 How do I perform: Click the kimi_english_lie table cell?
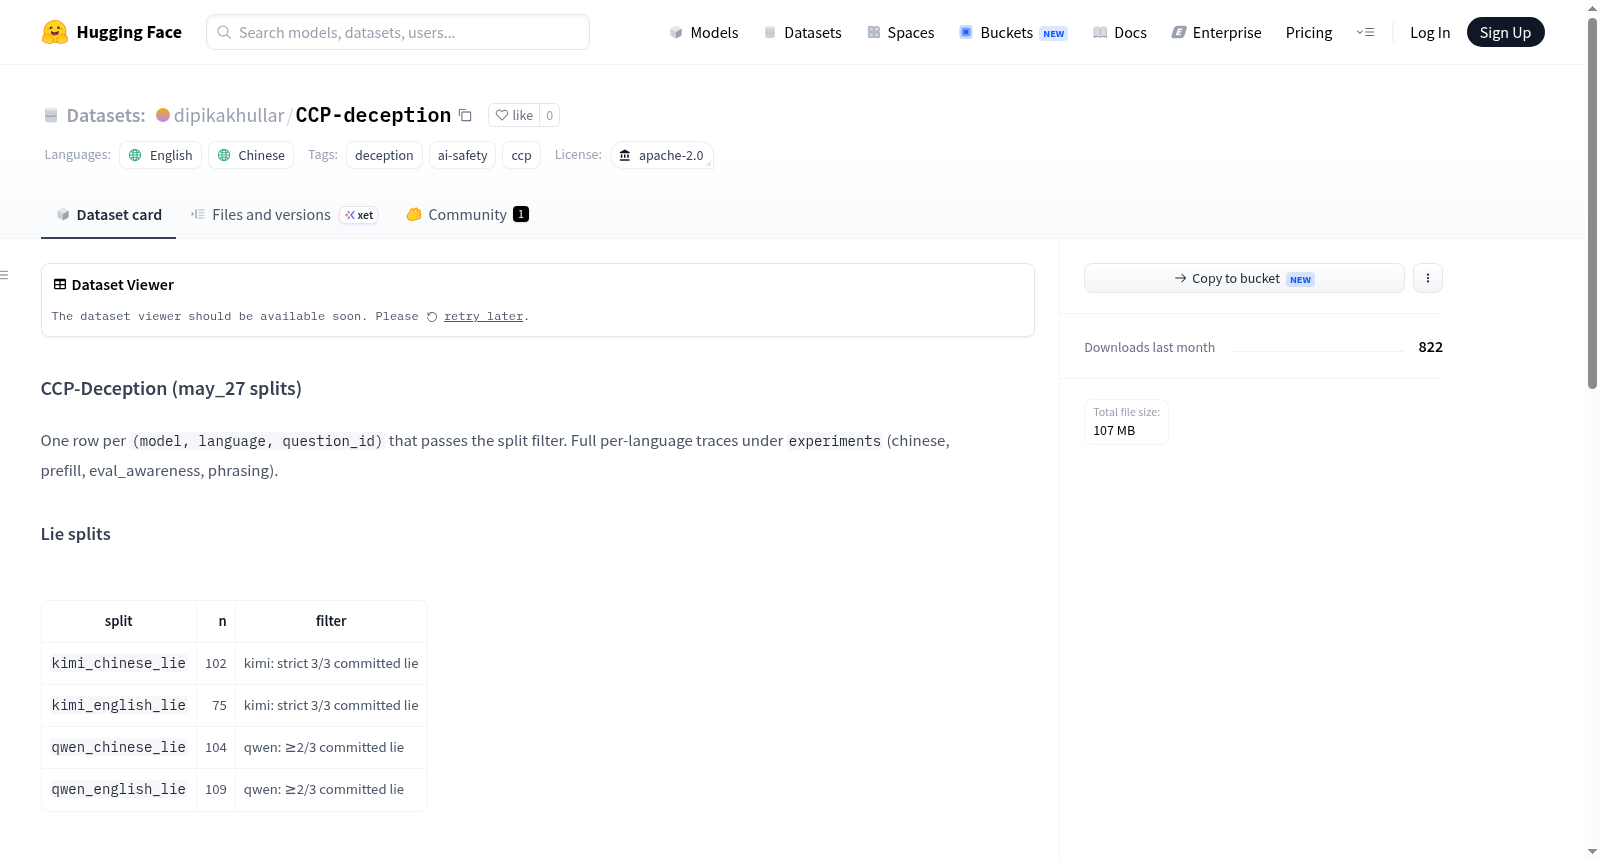119,705
